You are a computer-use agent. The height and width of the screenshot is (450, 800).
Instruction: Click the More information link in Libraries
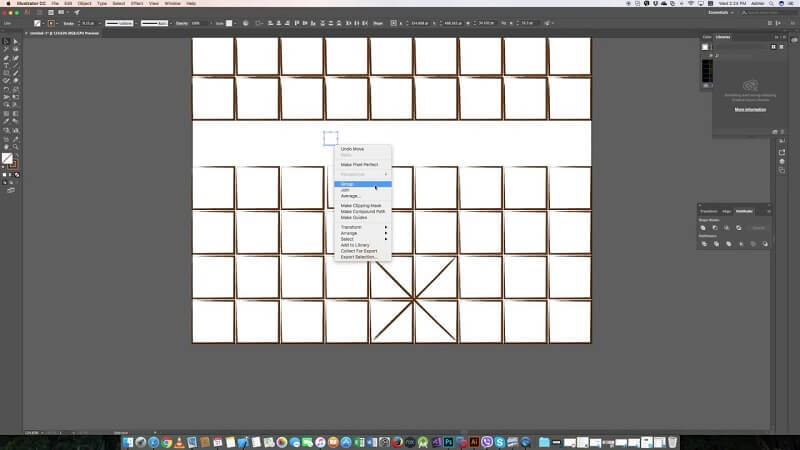[750, 109]
